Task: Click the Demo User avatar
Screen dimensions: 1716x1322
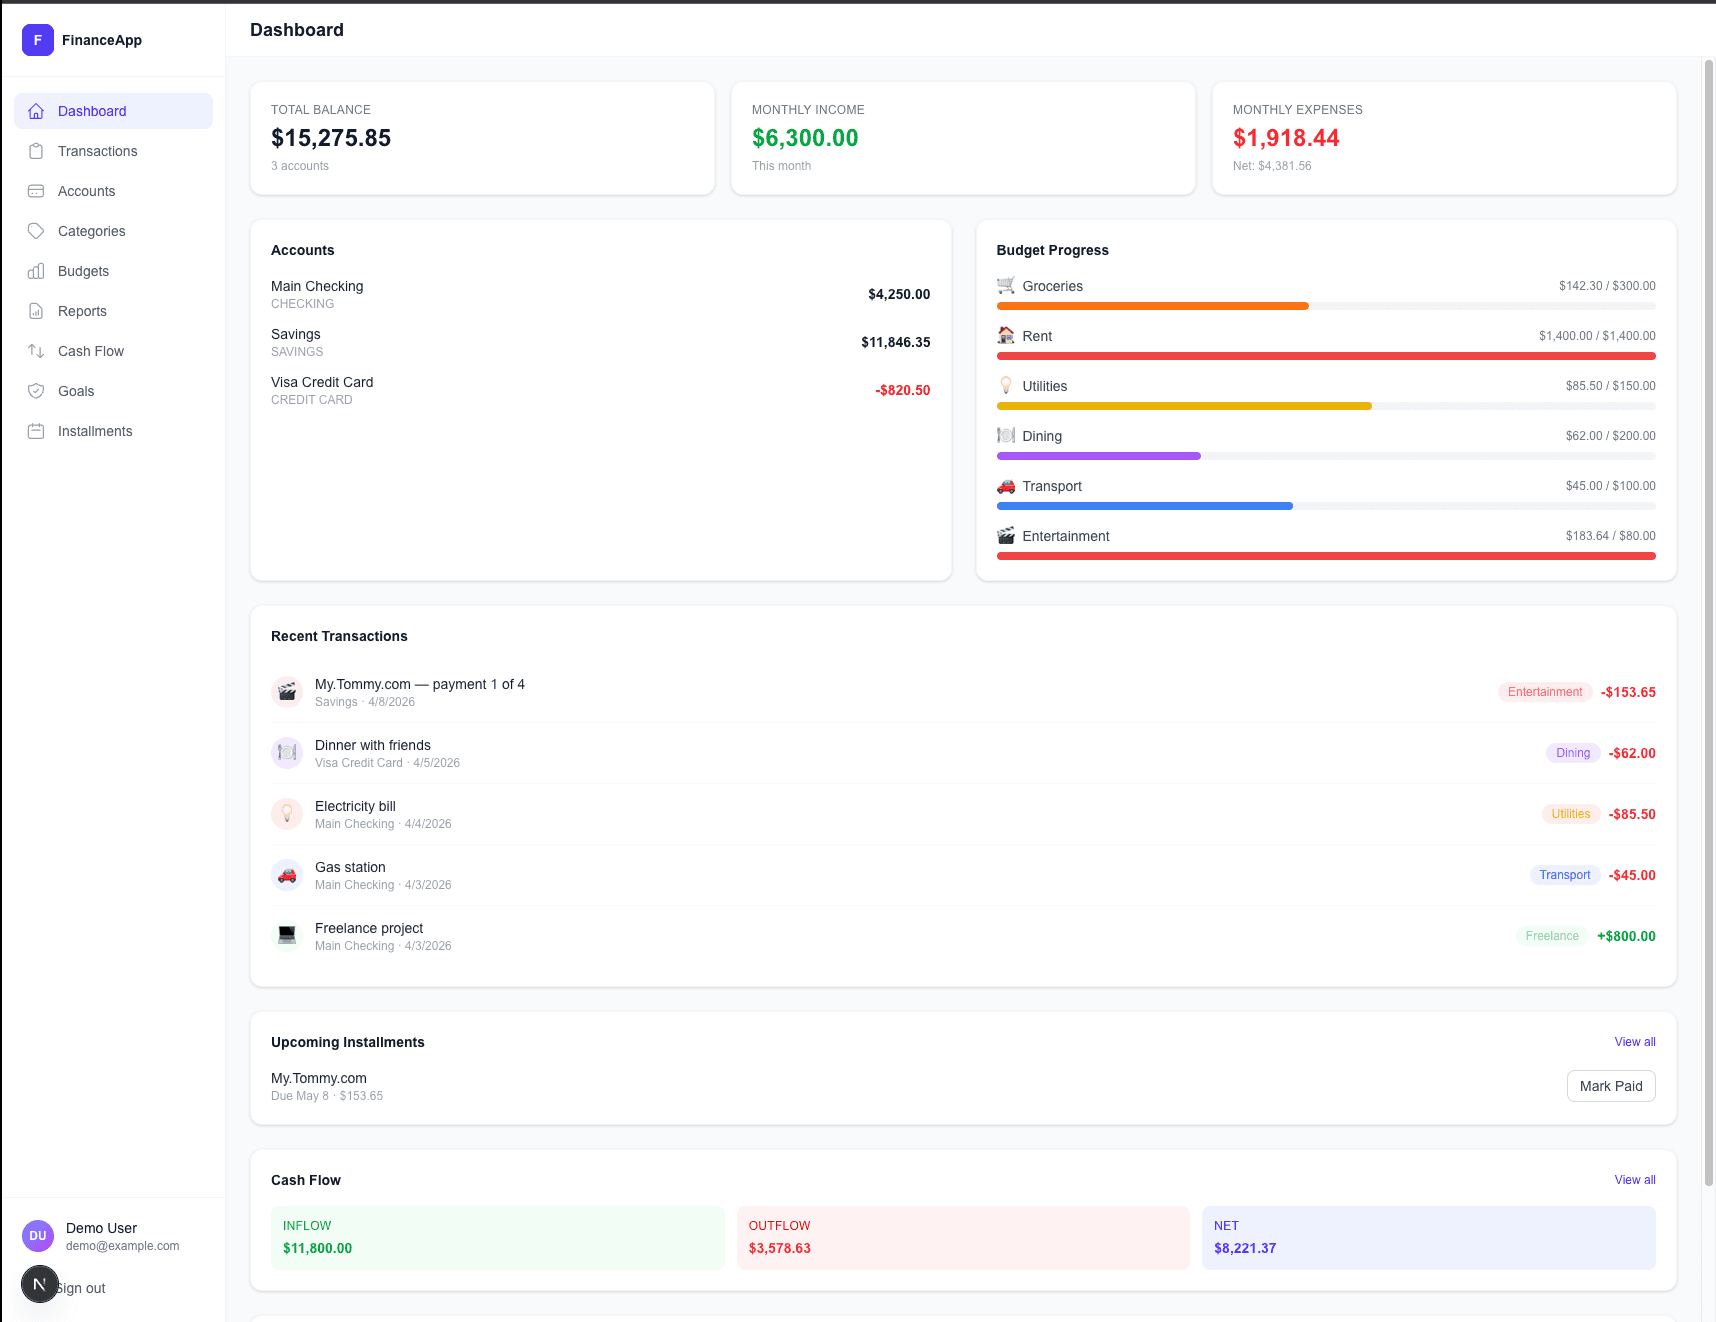Action: pos(37,1236)
